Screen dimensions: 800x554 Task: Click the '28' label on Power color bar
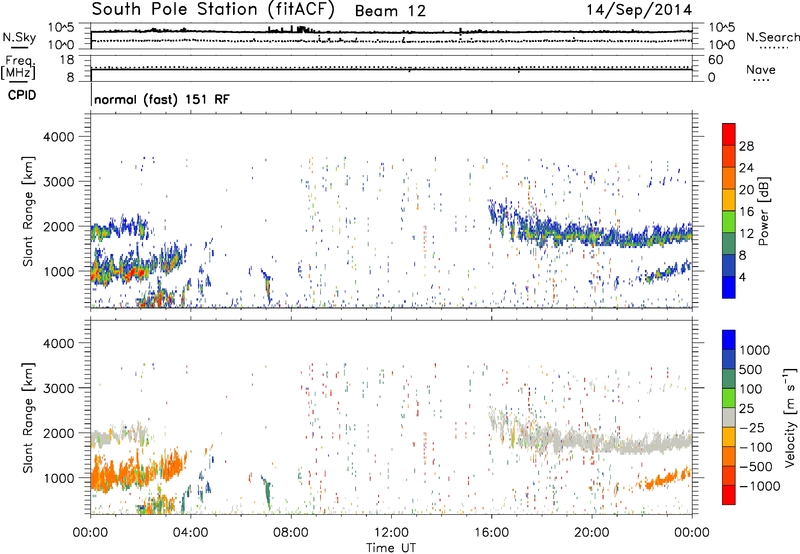[746, 146]
